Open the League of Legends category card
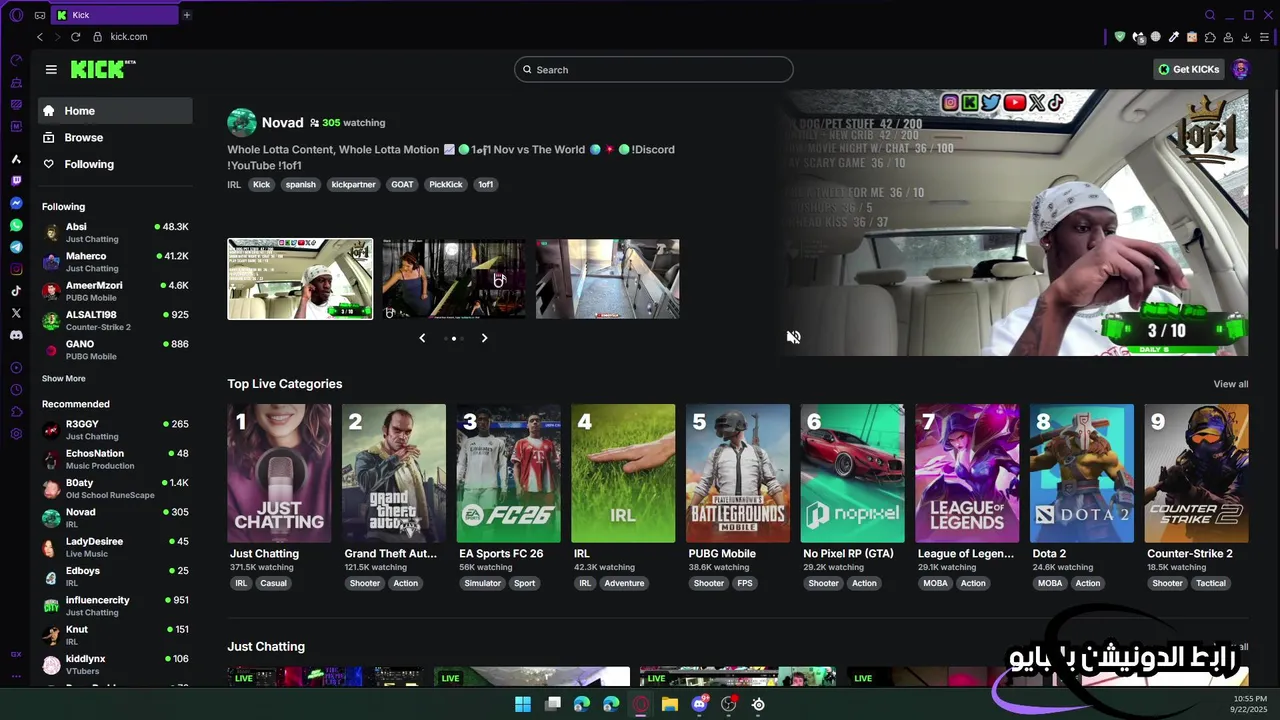 click(x=967, y=473)
